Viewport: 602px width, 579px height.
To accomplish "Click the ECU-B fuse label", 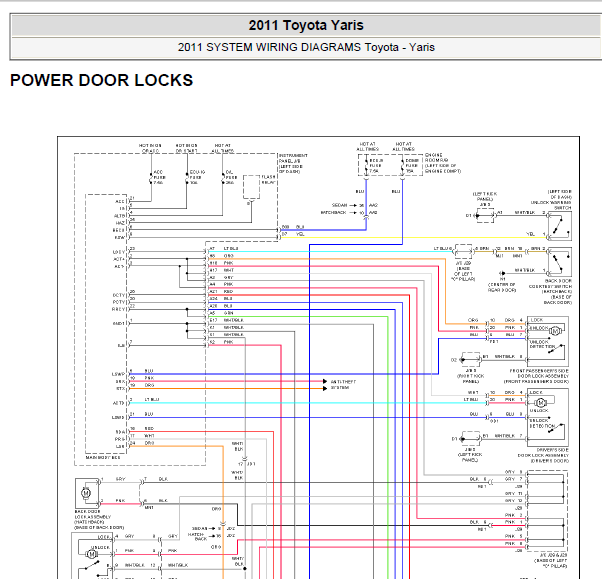I will coord(375,165).
